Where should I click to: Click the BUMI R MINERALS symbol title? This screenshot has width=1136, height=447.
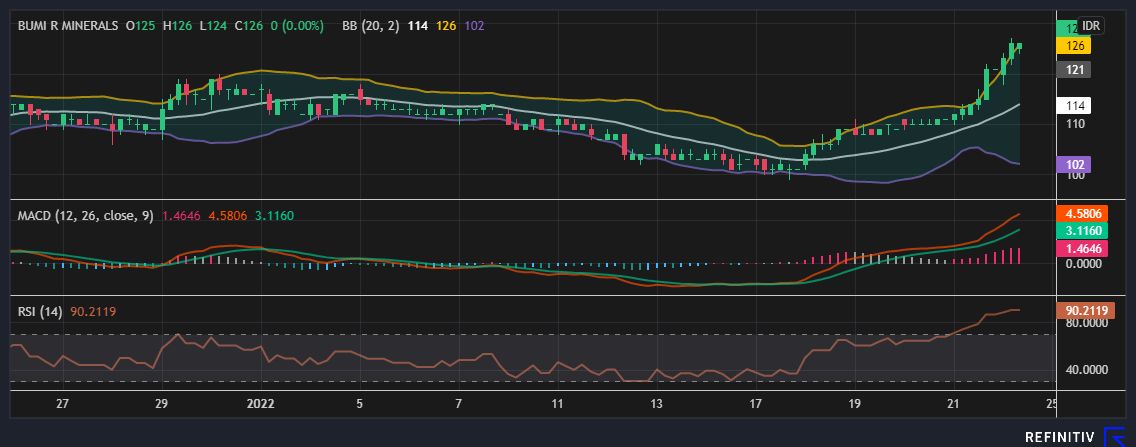[x=68, y=25]
